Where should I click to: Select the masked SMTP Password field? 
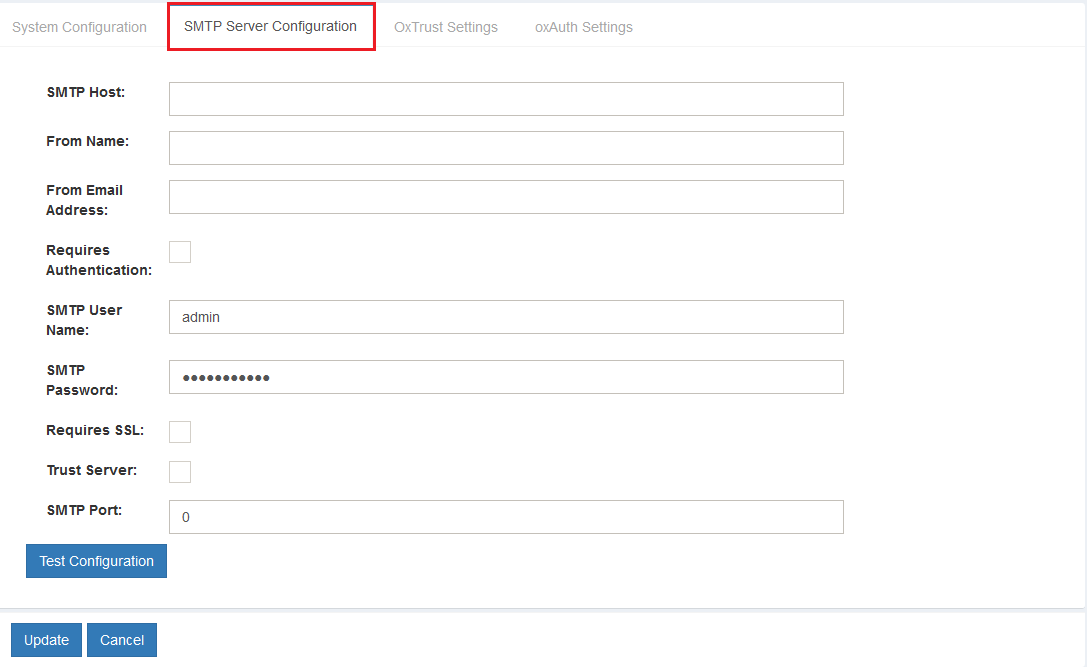pyautogui.click(x=505, y=377)
